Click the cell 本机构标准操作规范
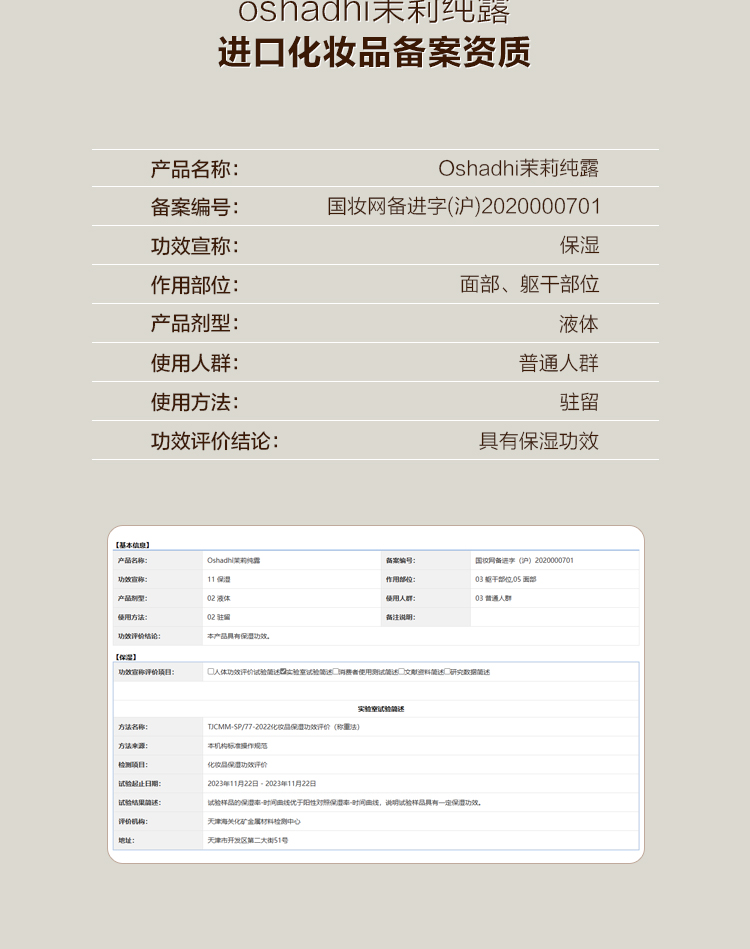The width and height of the screenshot is (750, 949). (237, 746)
